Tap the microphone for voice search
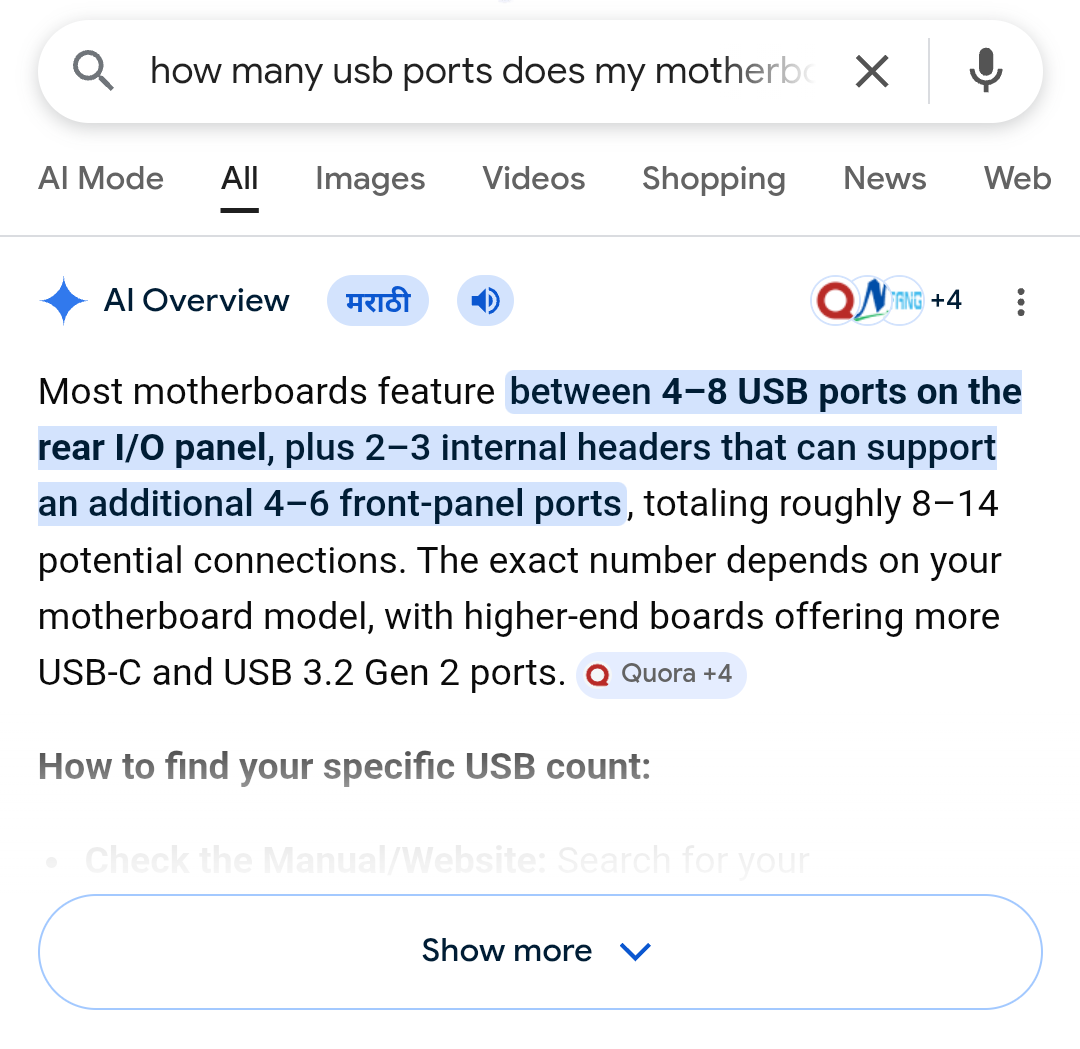 coord(986,70)
